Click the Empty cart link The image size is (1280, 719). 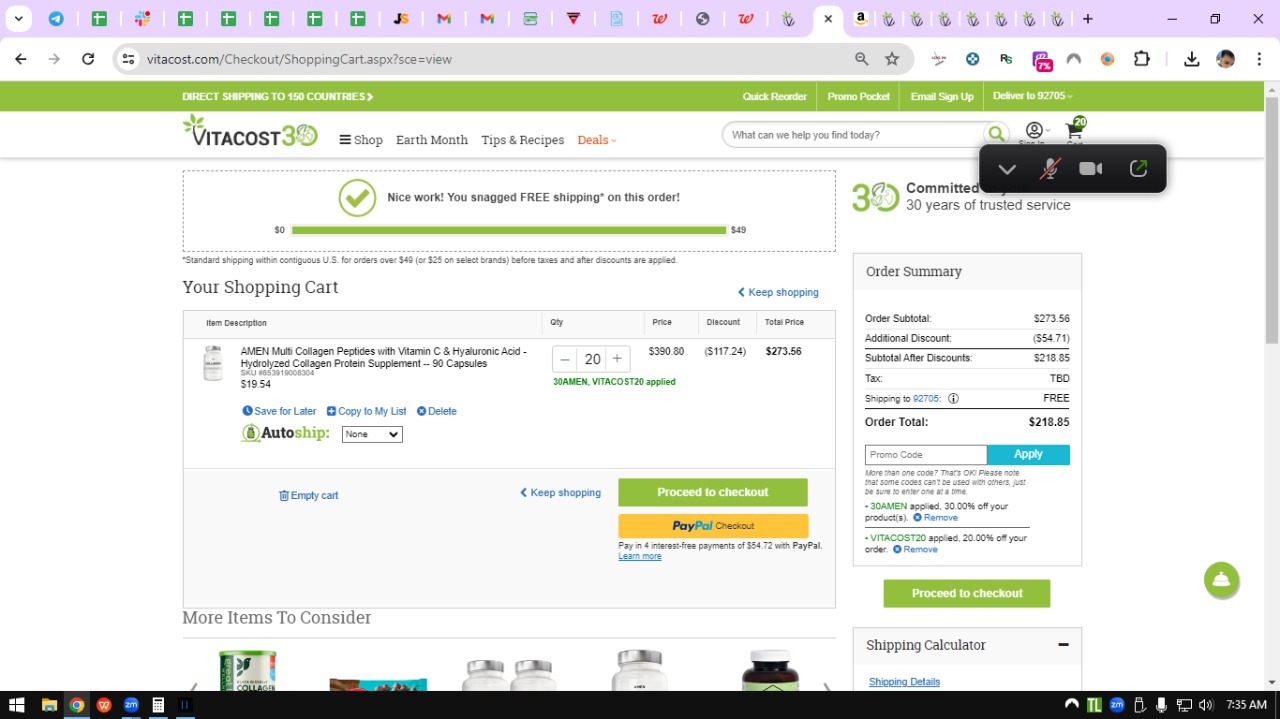tap(308, 495)
